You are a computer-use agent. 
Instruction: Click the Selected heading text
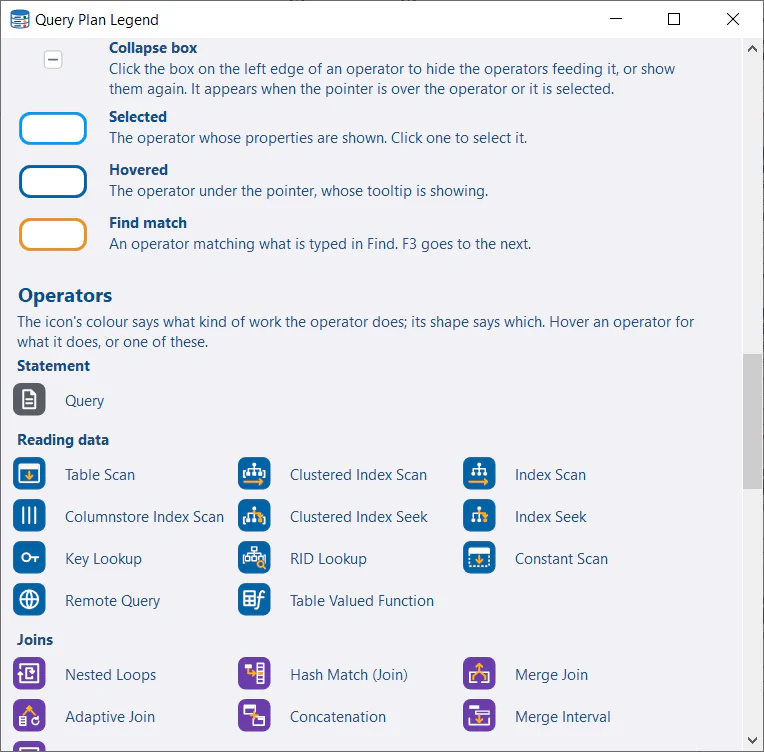click(x=138, y=117)
